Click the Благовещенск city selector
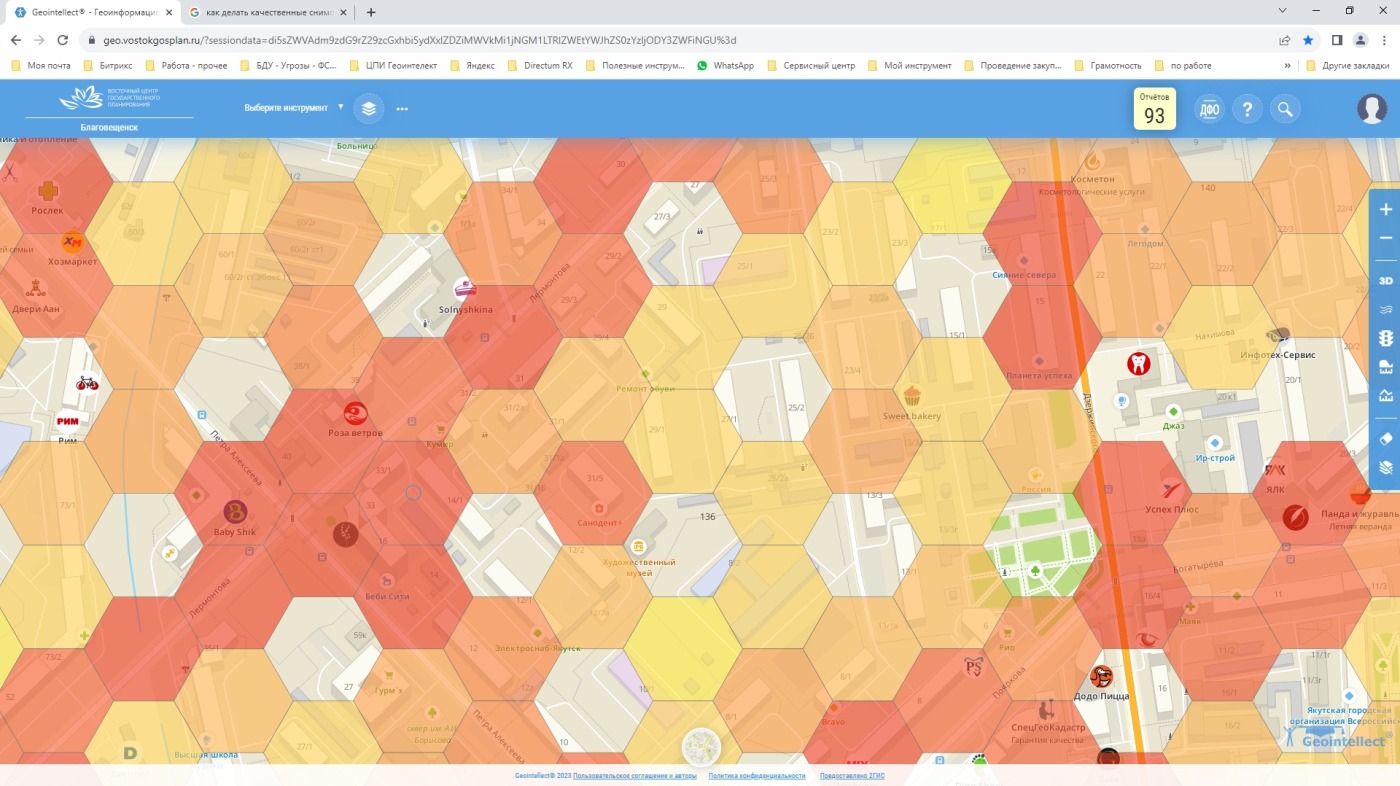 [x=109, y=128]
